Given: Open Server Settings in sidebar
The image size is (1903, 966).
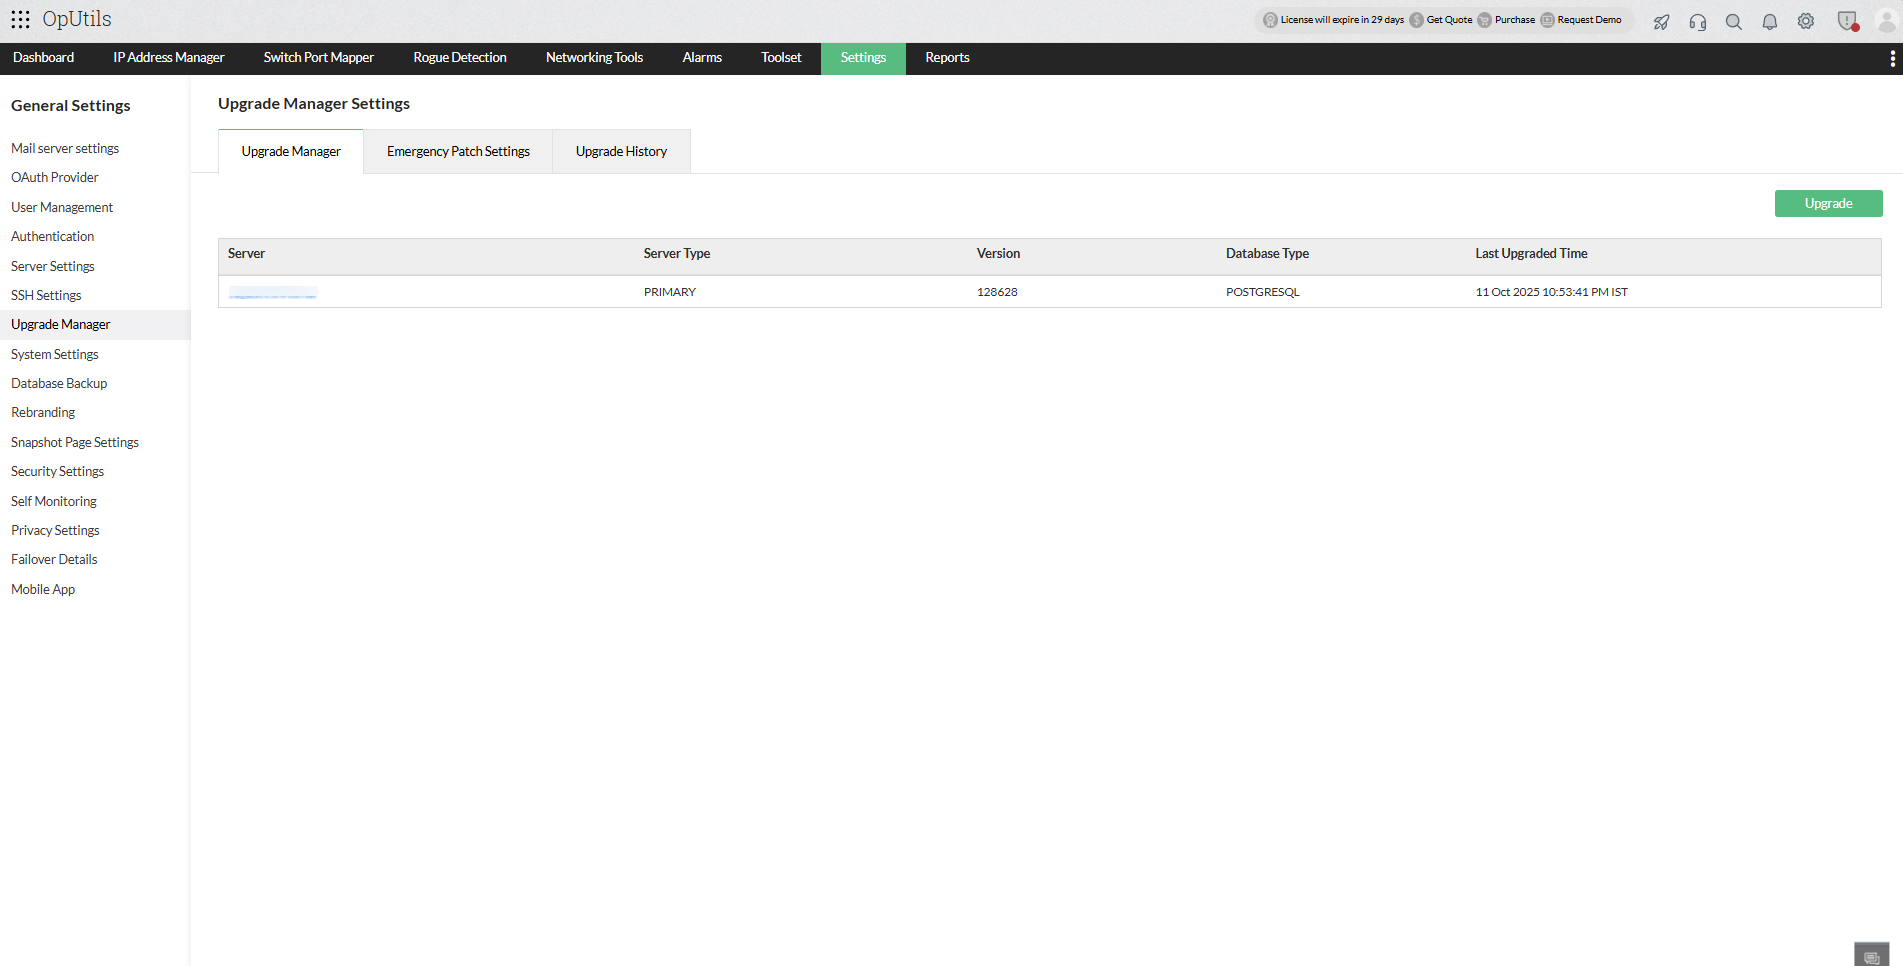Looking at the screenshot, I should [53, 267].
